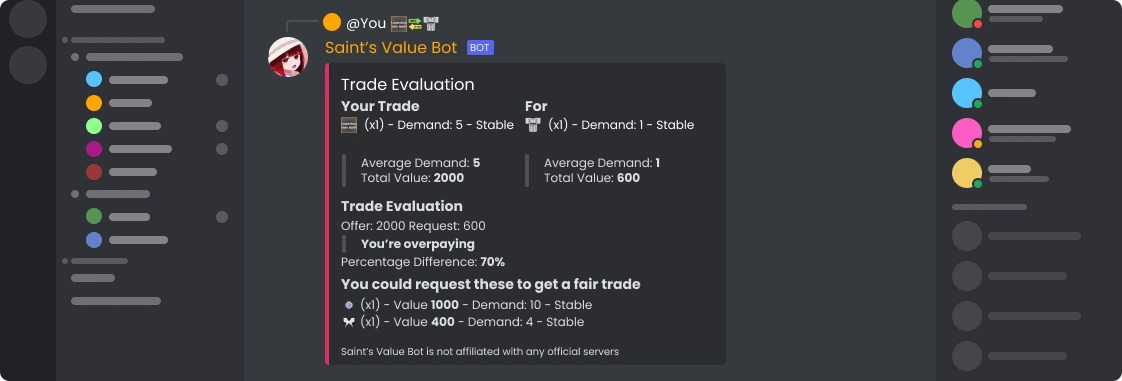Click the trade arrows emoji in reply
This screenshot has width=1122, height=381.
(415, 24)
